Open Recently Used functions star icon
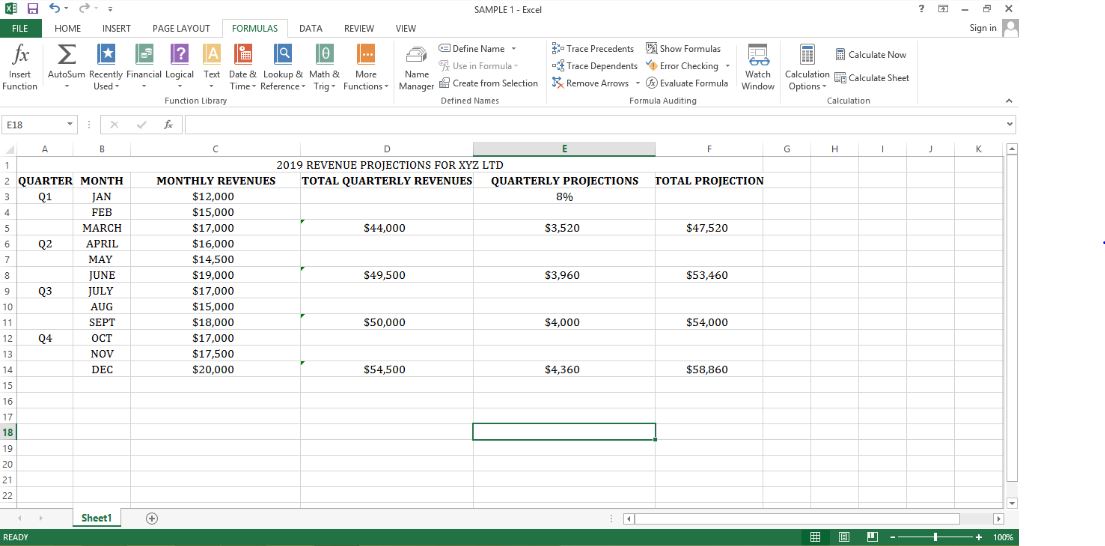 coord(106,55)
